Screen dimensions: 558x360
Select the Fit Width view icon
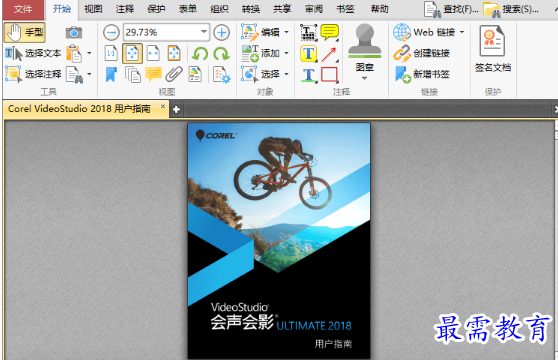153,54
